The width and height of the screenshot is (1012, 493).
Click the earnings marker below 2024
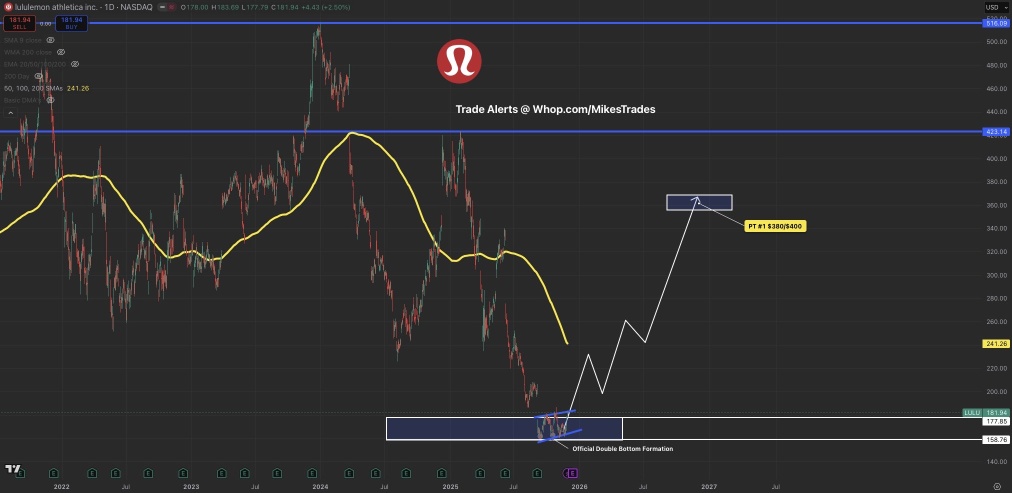(x=312, y=473)
